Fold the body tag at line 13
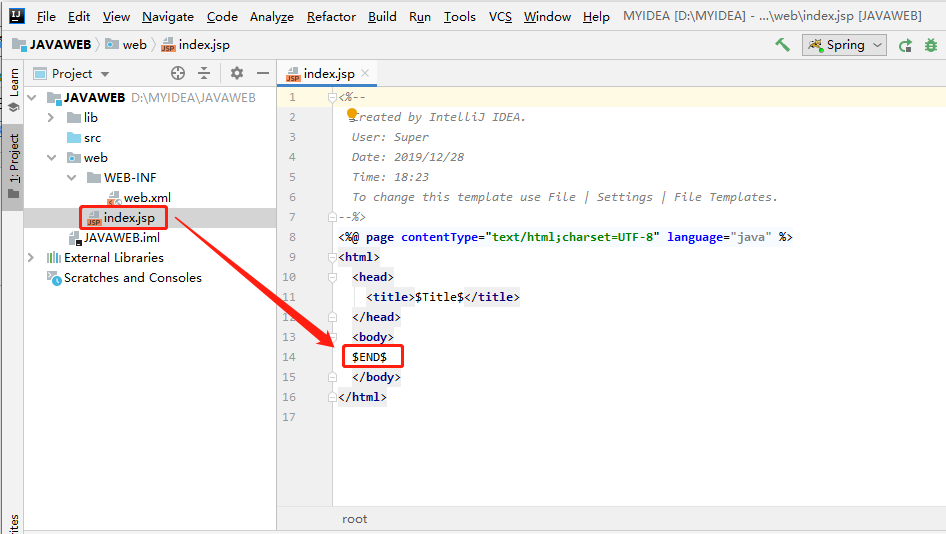The width and height of the screenshot is (946, 534). pyautogui.click(x=332, y=337)
